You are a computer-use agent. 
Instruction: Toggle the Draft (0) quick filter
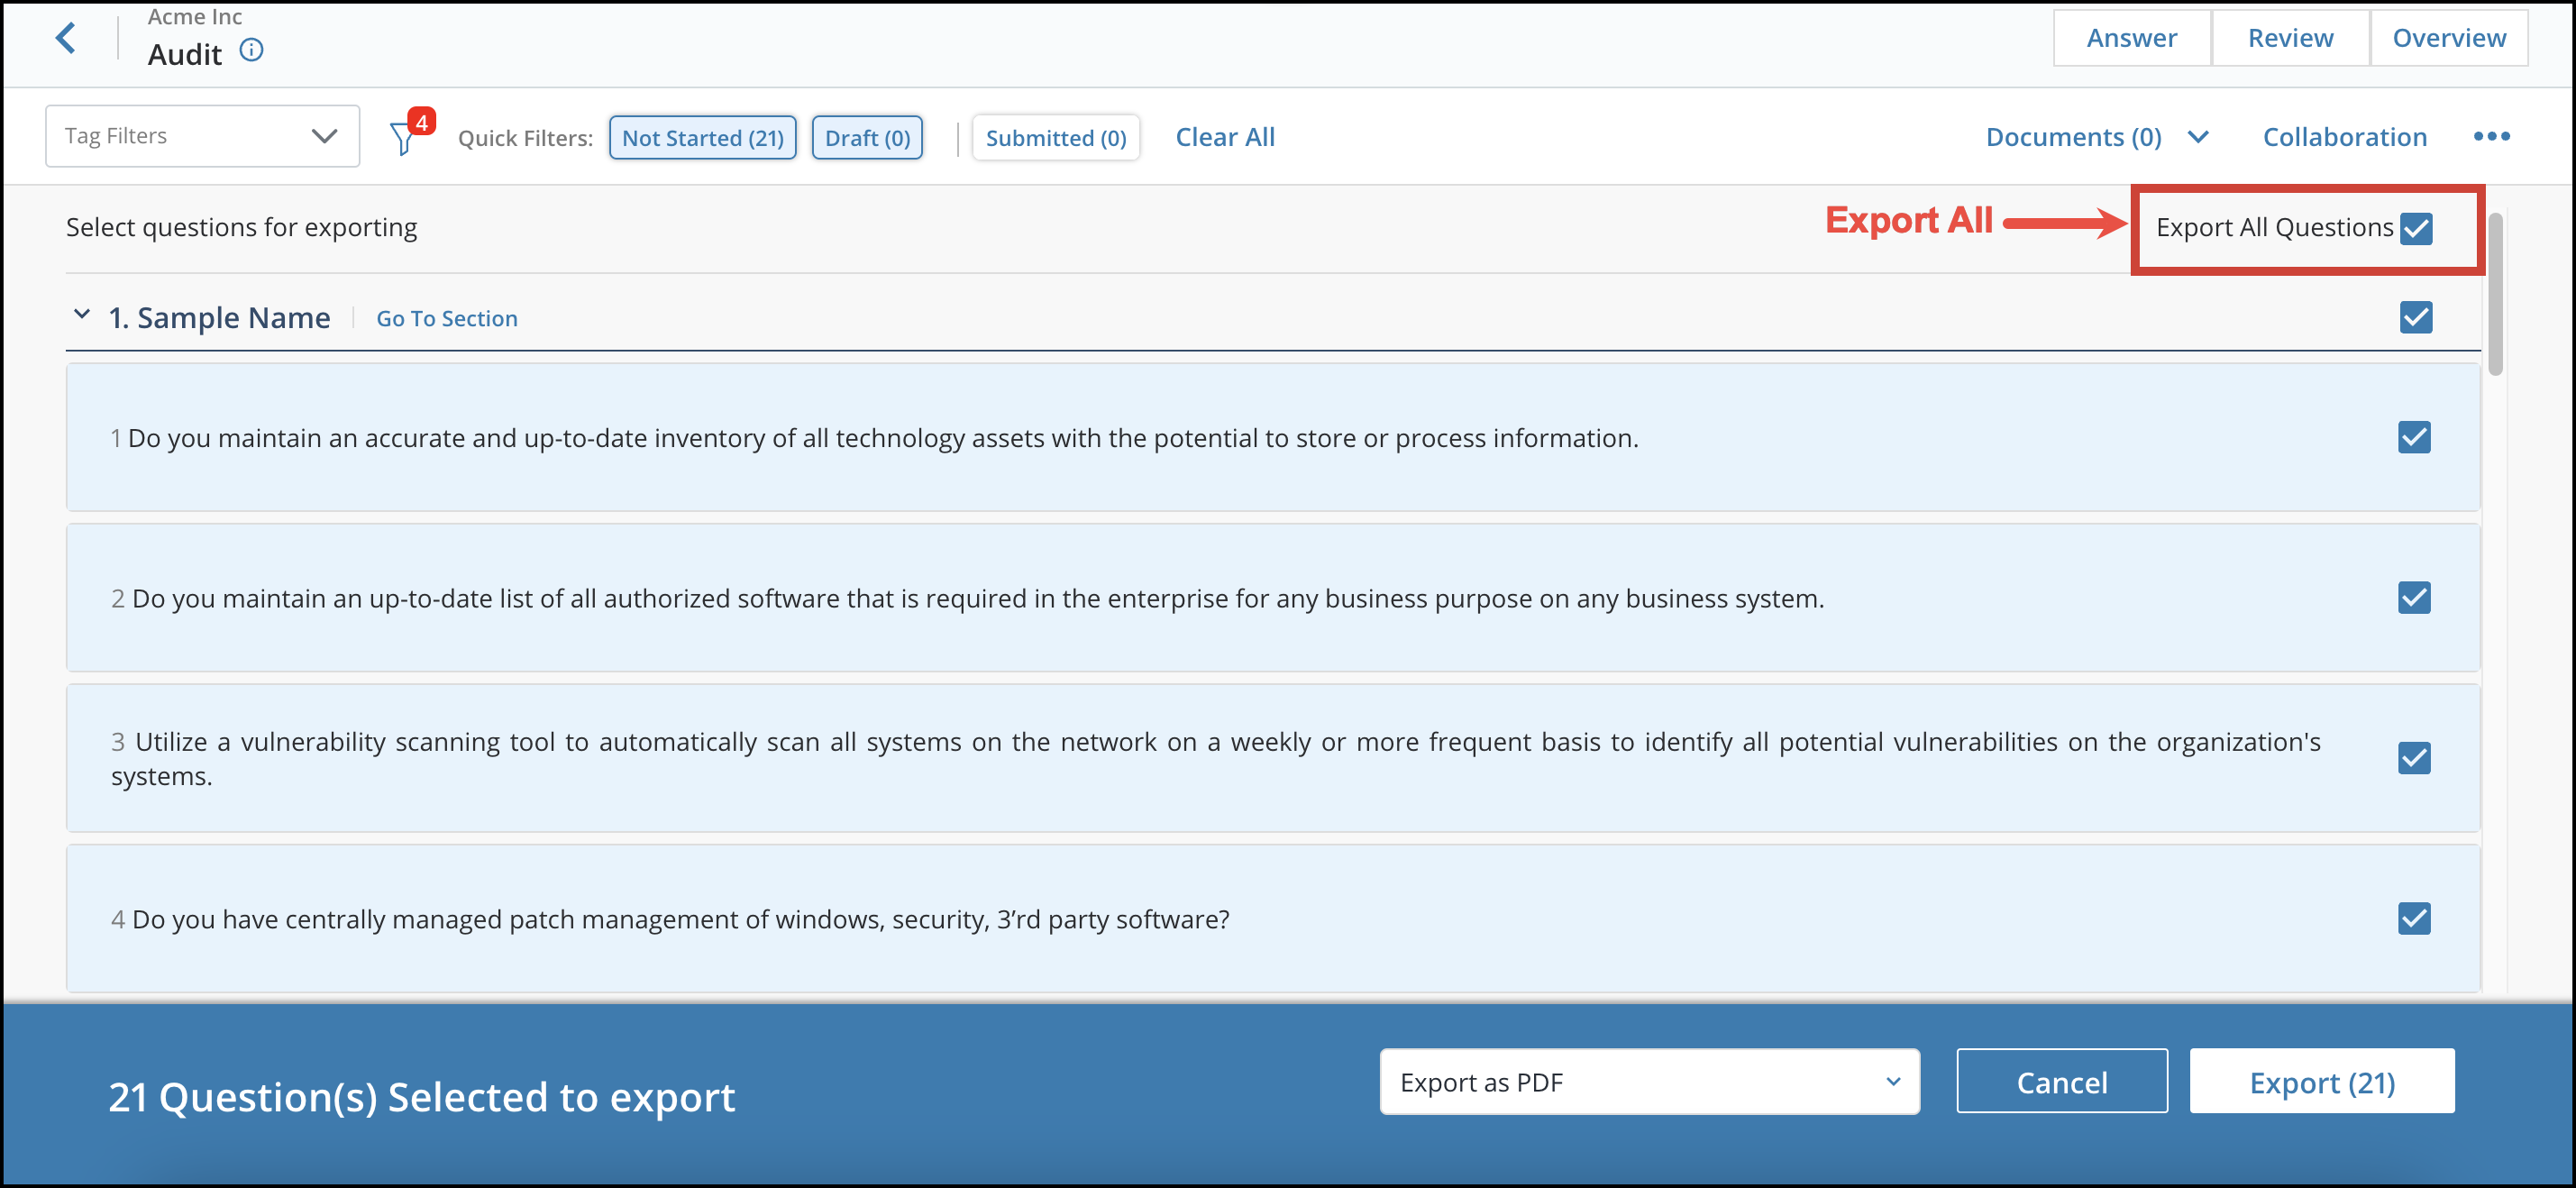tap(867, 138)
